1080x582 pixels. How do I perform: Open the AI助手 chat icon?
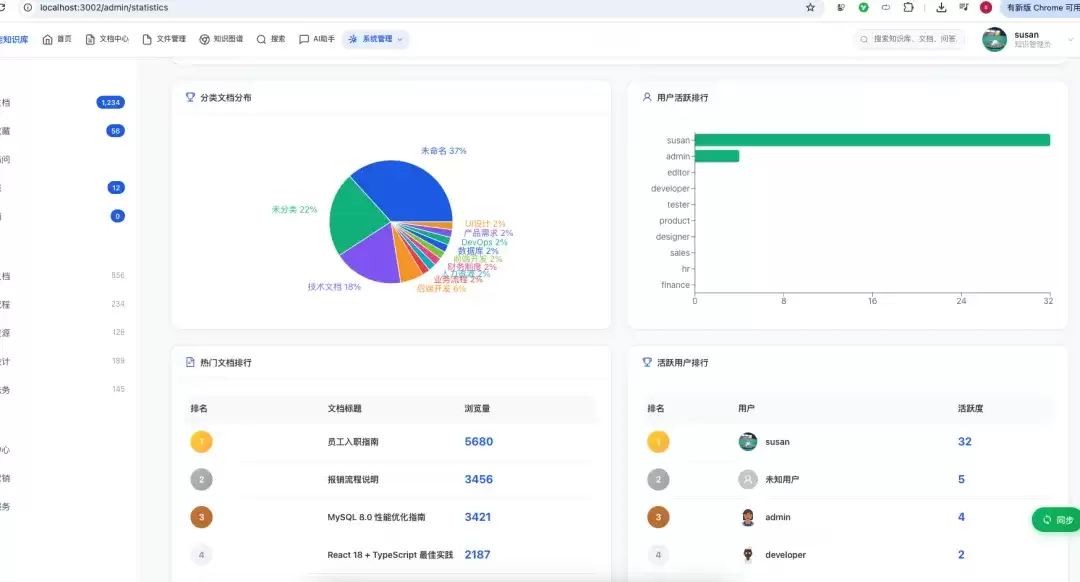[304, 39]
